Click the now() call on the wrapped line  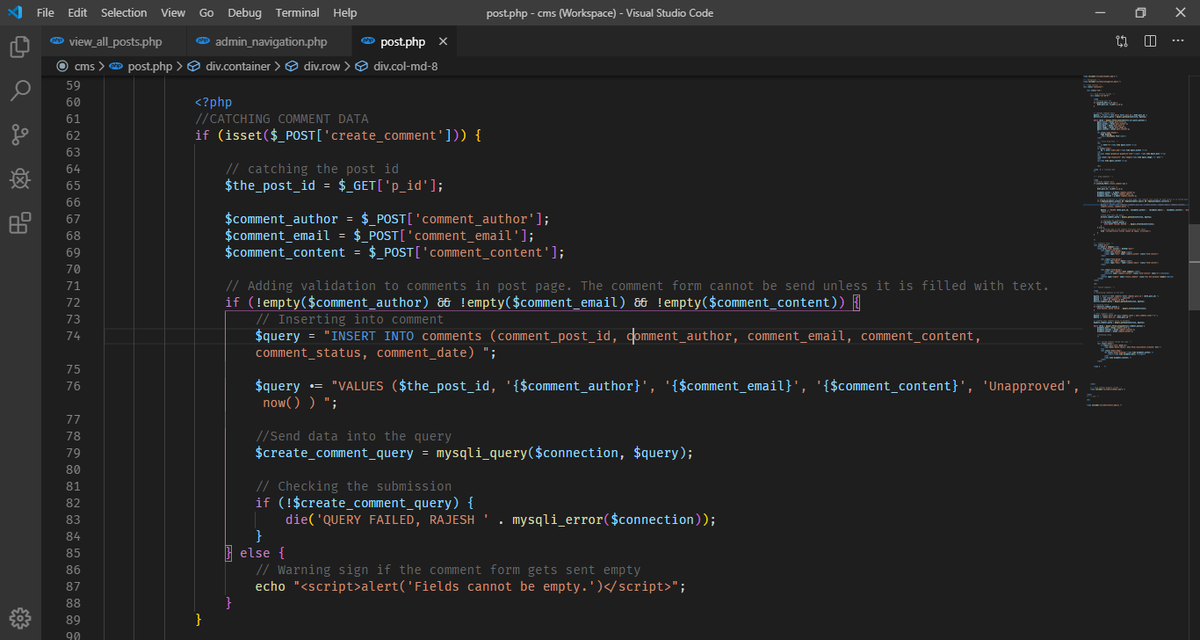(x=282, y=403)
